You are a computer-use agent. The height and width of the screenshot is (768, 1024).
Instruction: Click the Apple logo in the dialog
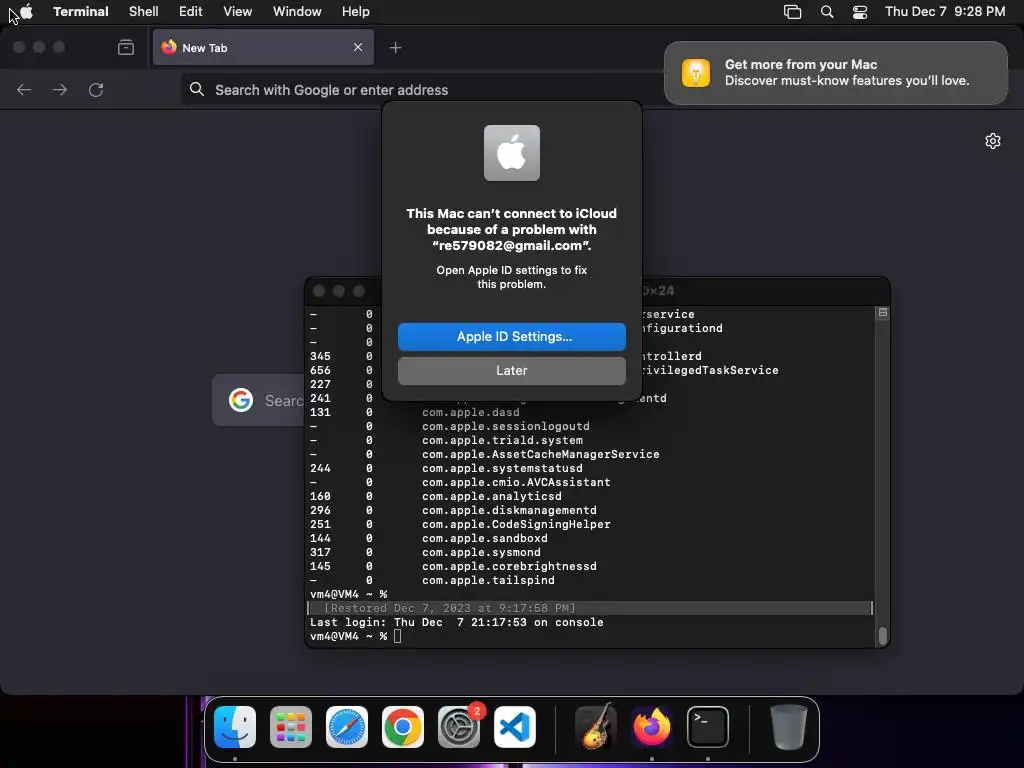coord(511,153)
